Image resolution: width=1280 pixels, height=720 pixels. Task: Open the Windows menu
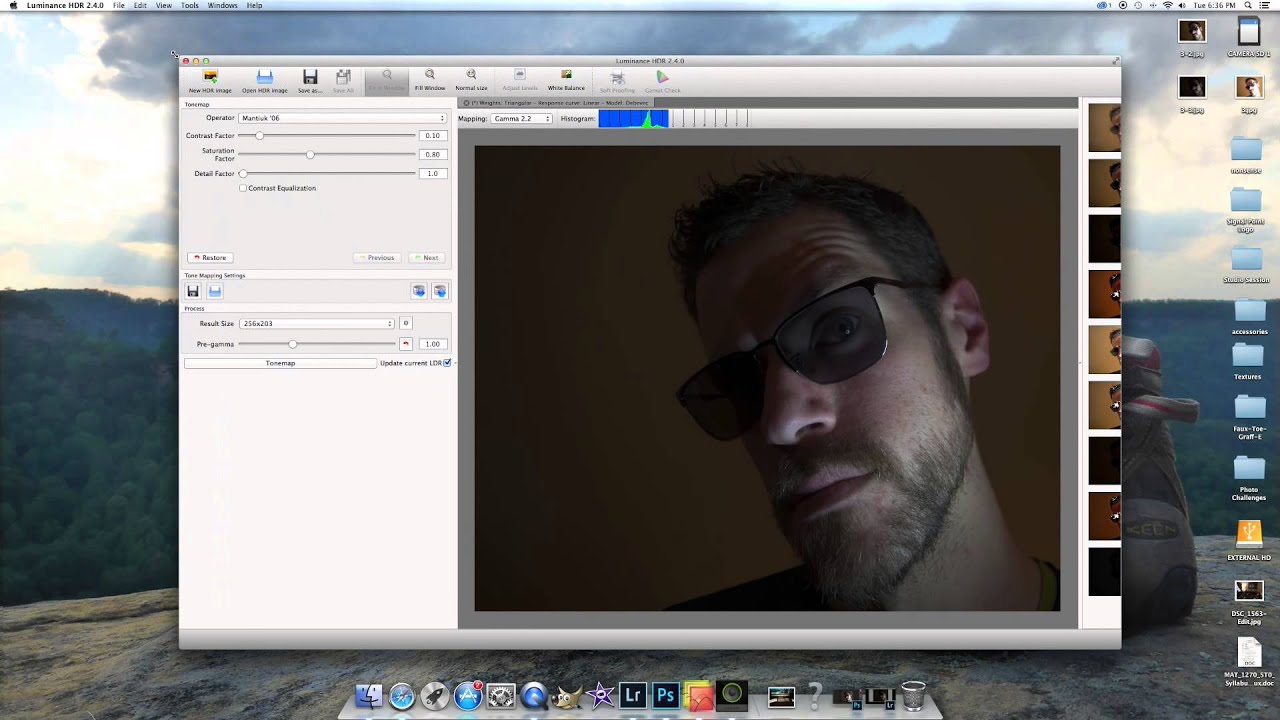coord(222,5)
